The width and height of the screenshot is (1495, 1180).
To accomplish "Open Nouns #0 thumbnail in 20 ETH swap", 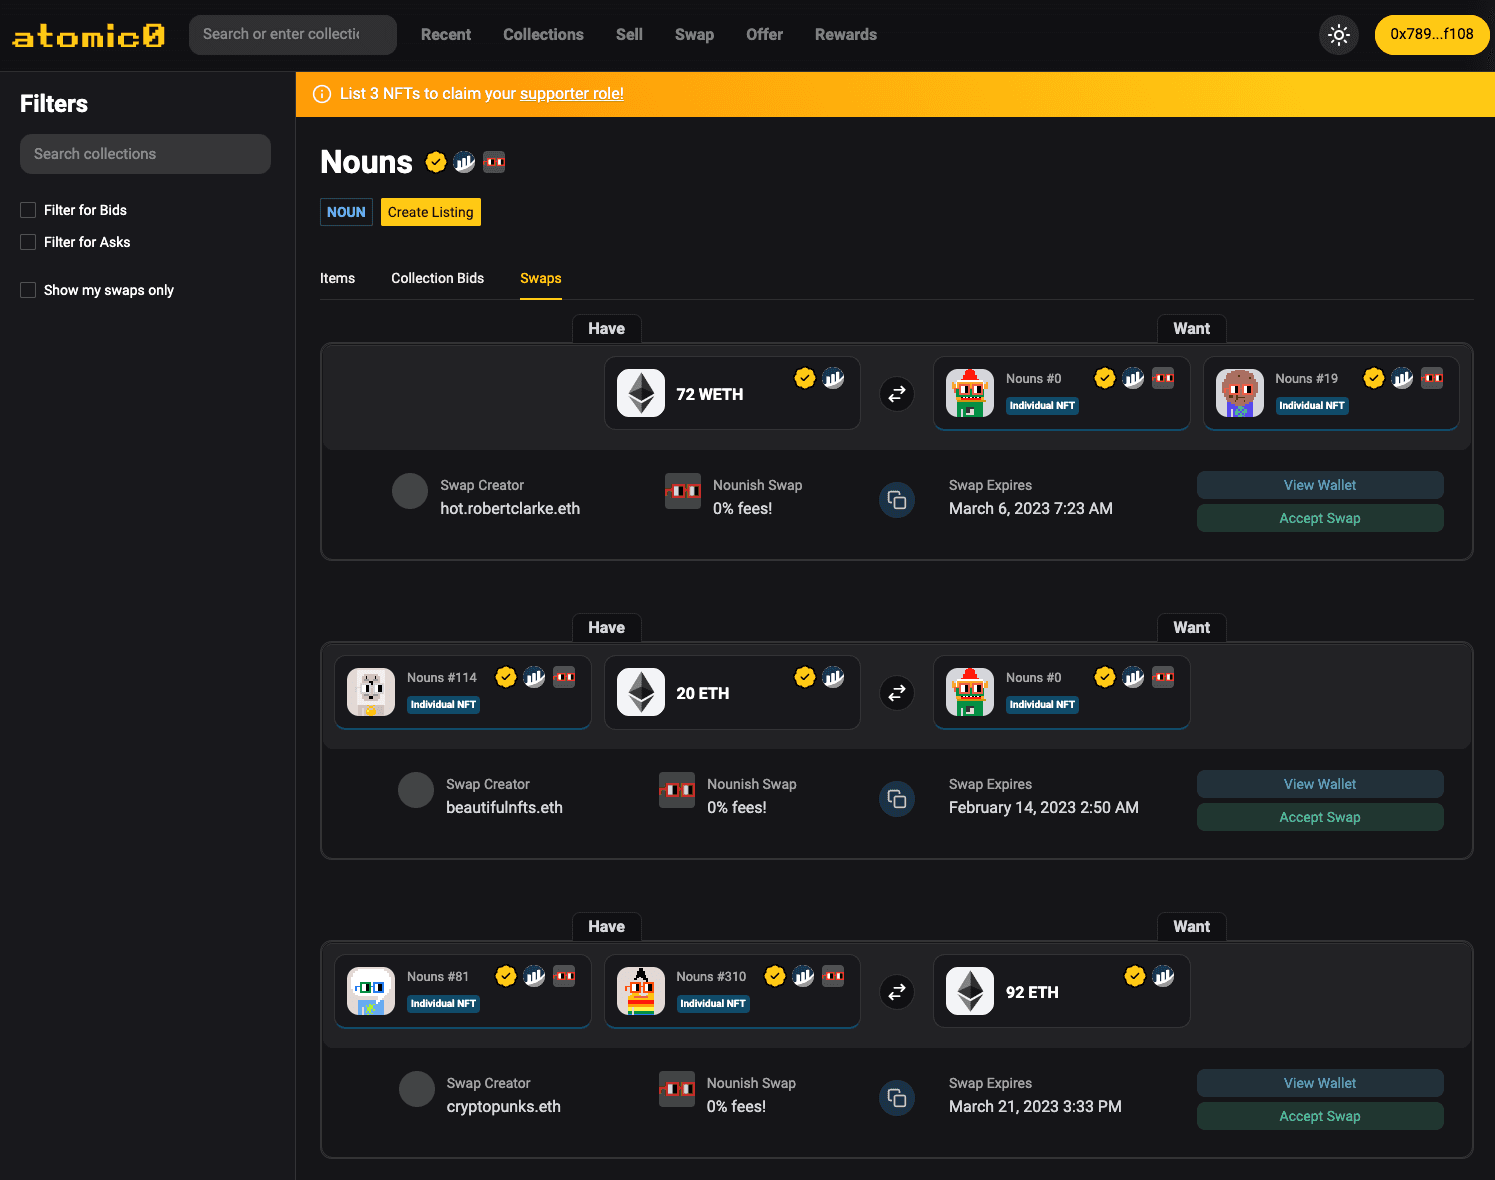I will 970,692.
